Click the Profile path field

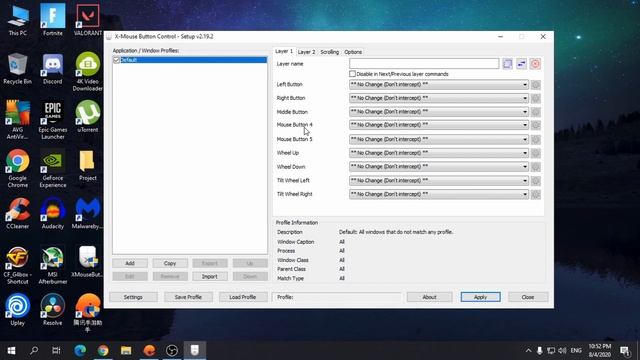[x=337, y=297]
